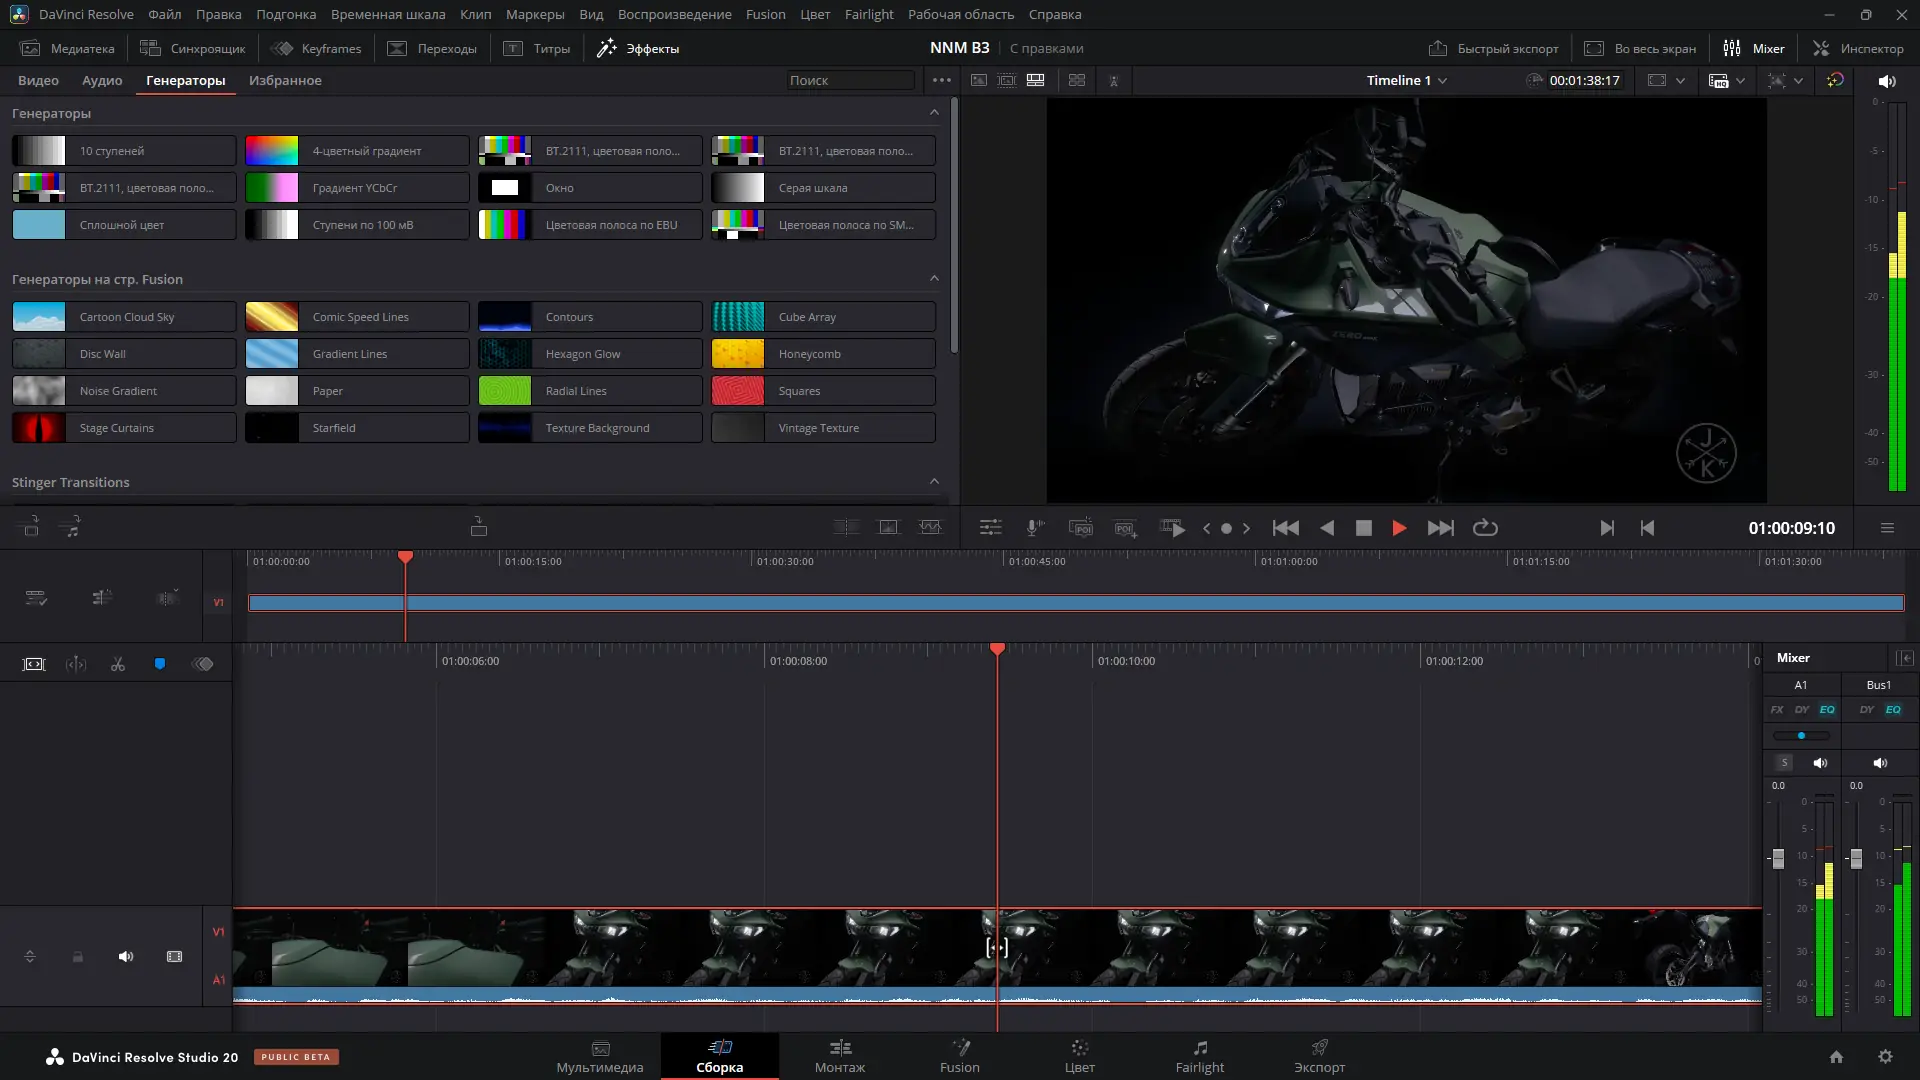The height and width of the screenshot is (1080, 1920).
Task: Open the Fairlight menu
Action: click(x=868, y=15)
